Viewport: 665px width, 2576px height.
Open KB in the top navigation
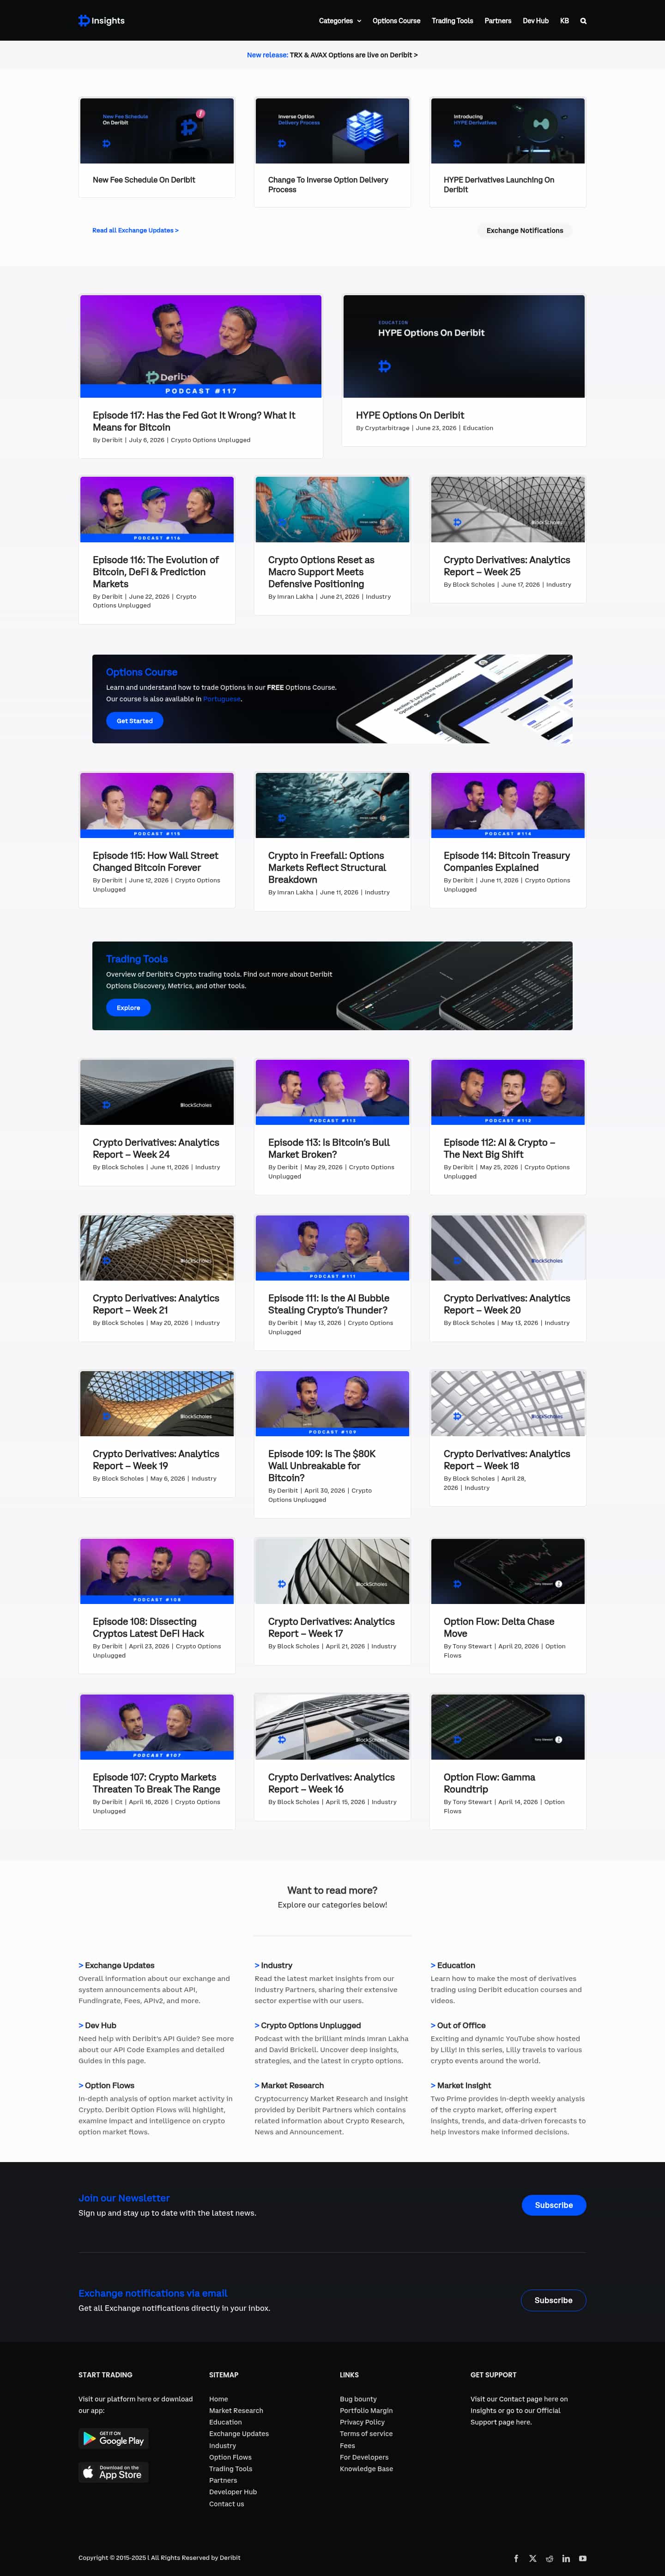click(564, 21)
